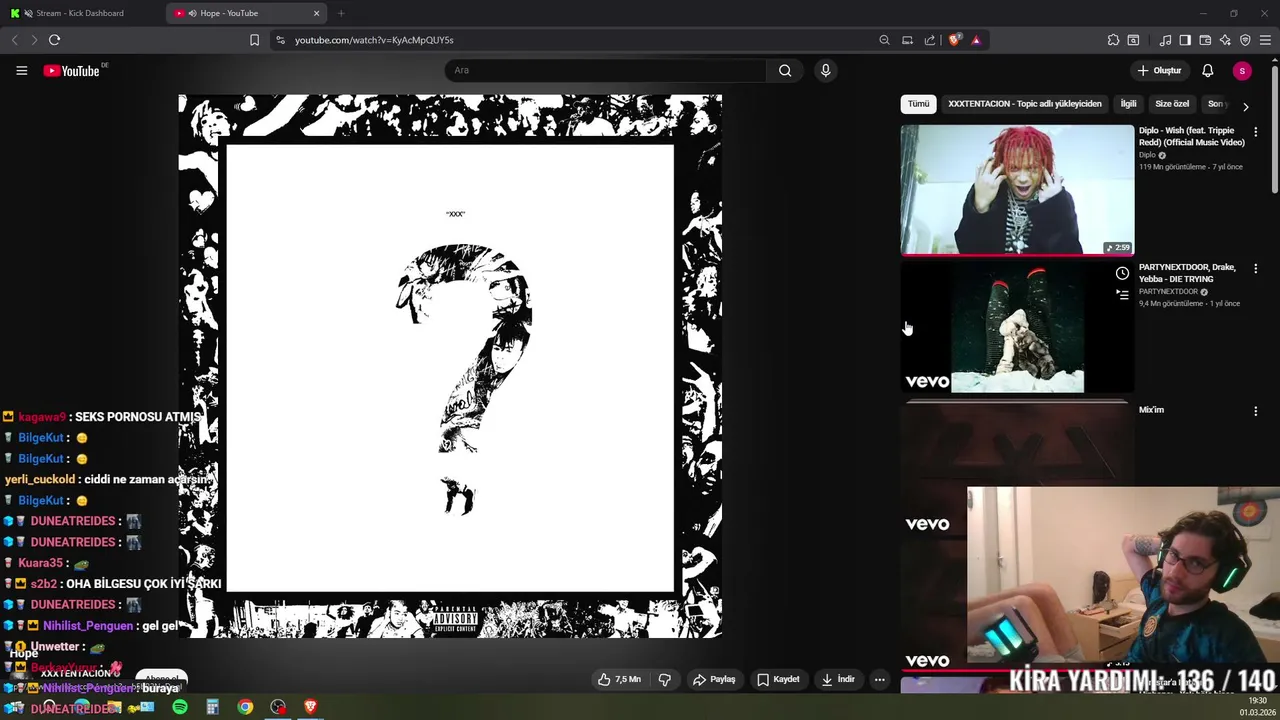The image size is (1280, 720).
Task: Dislike the Hope video
Action: pyautogui.click(x=664, y=679)
